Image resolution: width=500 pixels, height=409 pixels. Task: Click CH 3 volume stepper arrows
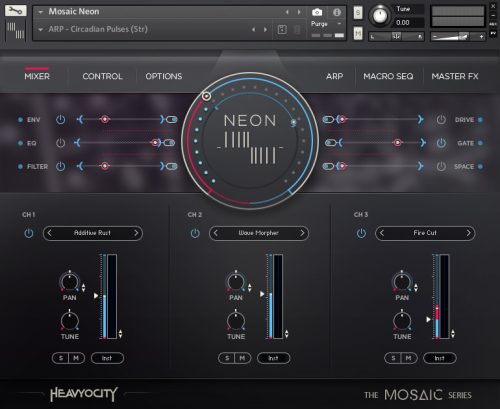tap(453, 334)
